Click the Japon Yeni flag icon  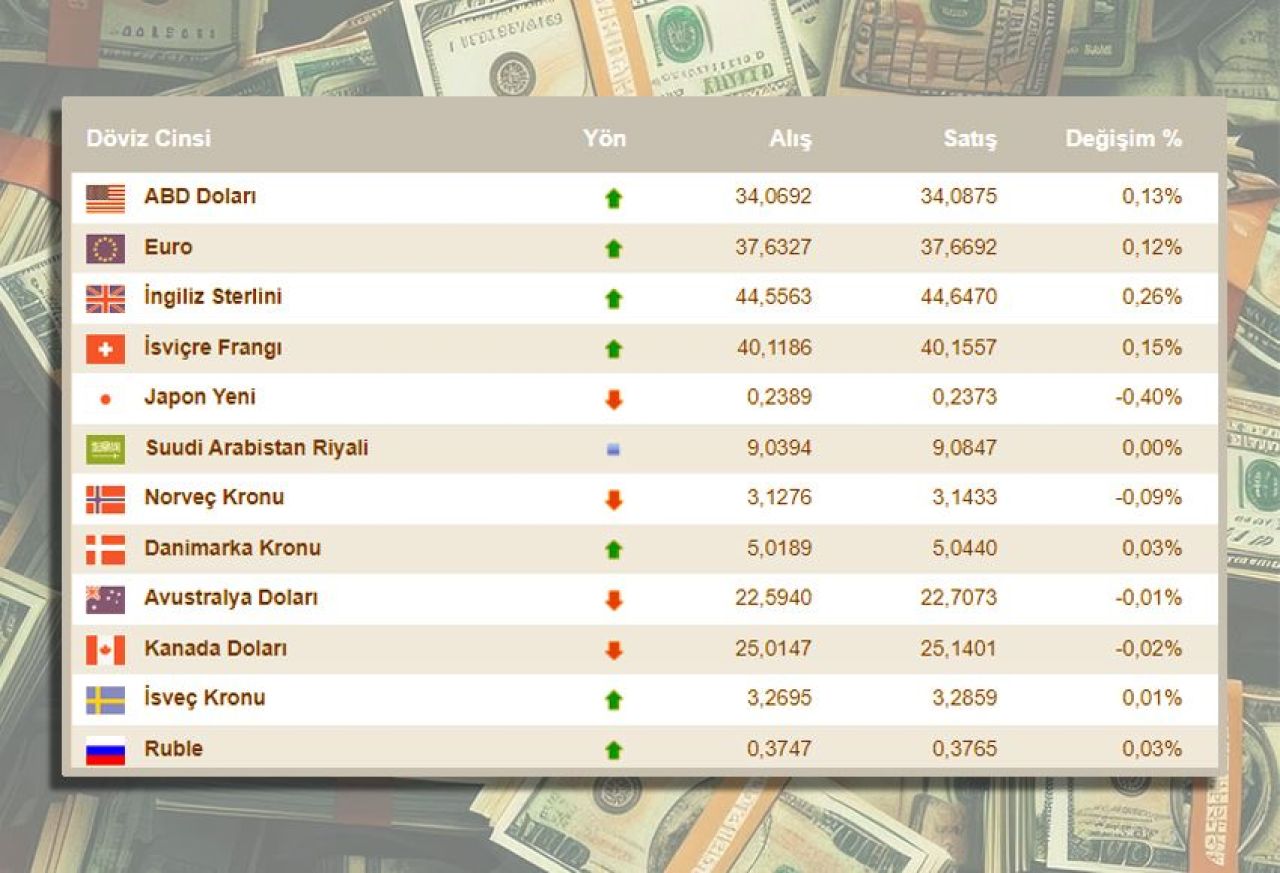[105, 399]
